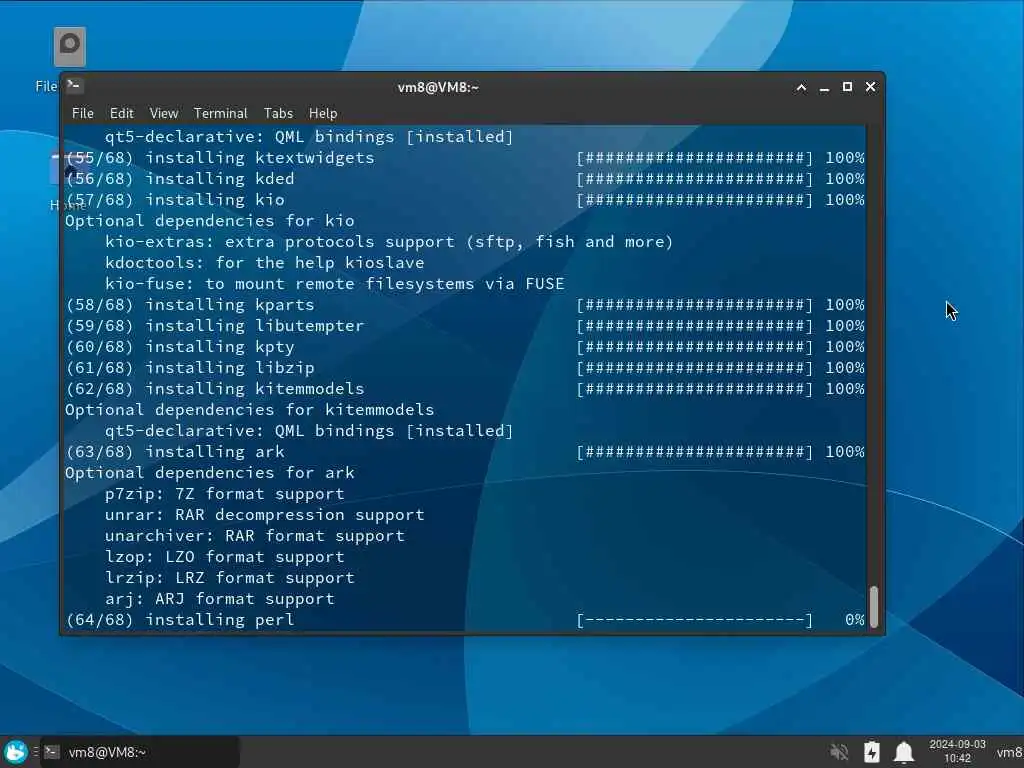Click the window title vm8@VM8:~
This screenshot has width=1024, height=768.
pyautogui.click(x=438, y=88)
